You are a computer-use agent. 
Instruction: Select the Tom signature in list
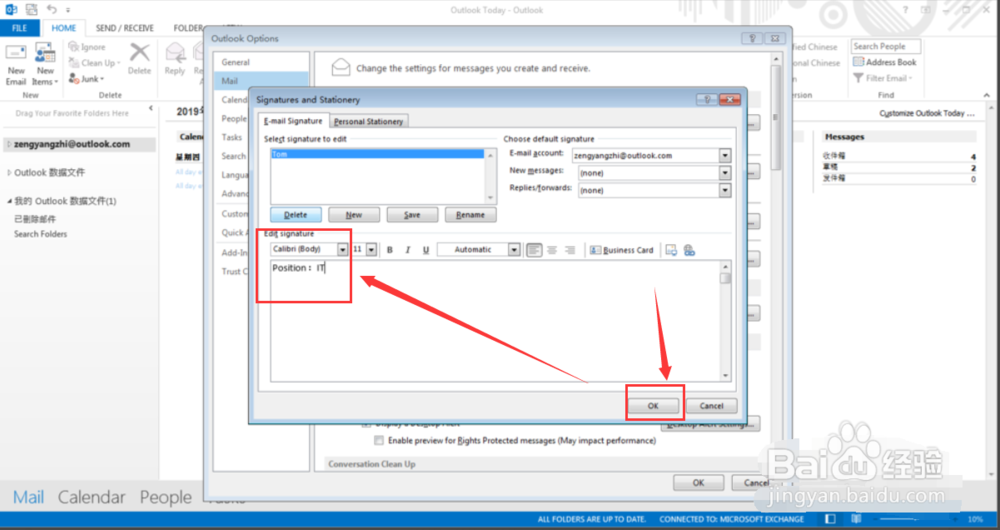click(x=378, y=154)
